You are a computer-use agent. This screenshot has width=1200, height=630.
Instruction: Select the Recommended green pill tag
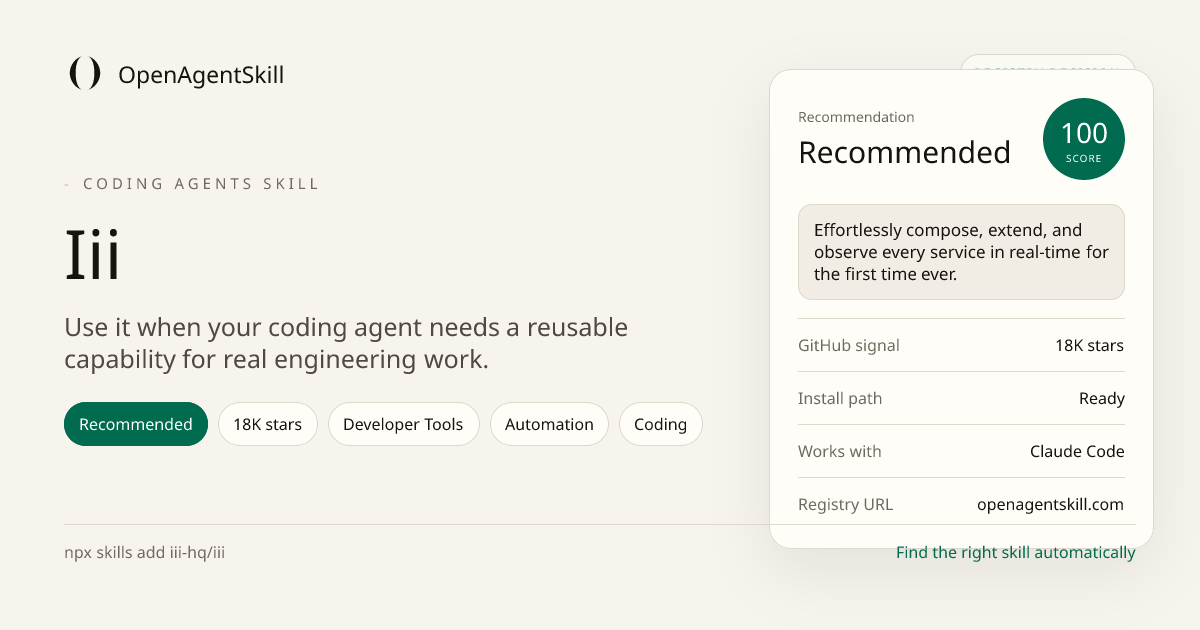click(x=136, y=424)
